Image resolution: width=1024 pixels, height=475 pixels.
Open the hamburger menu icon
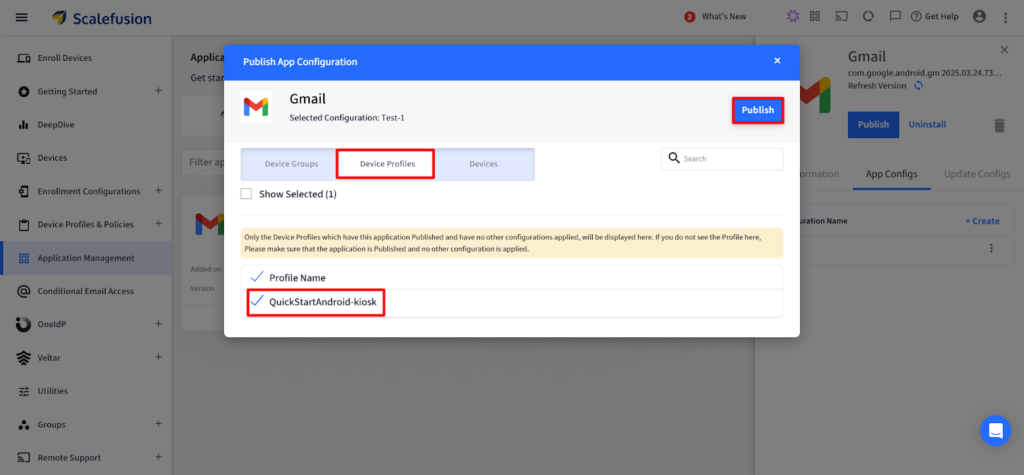22,17
